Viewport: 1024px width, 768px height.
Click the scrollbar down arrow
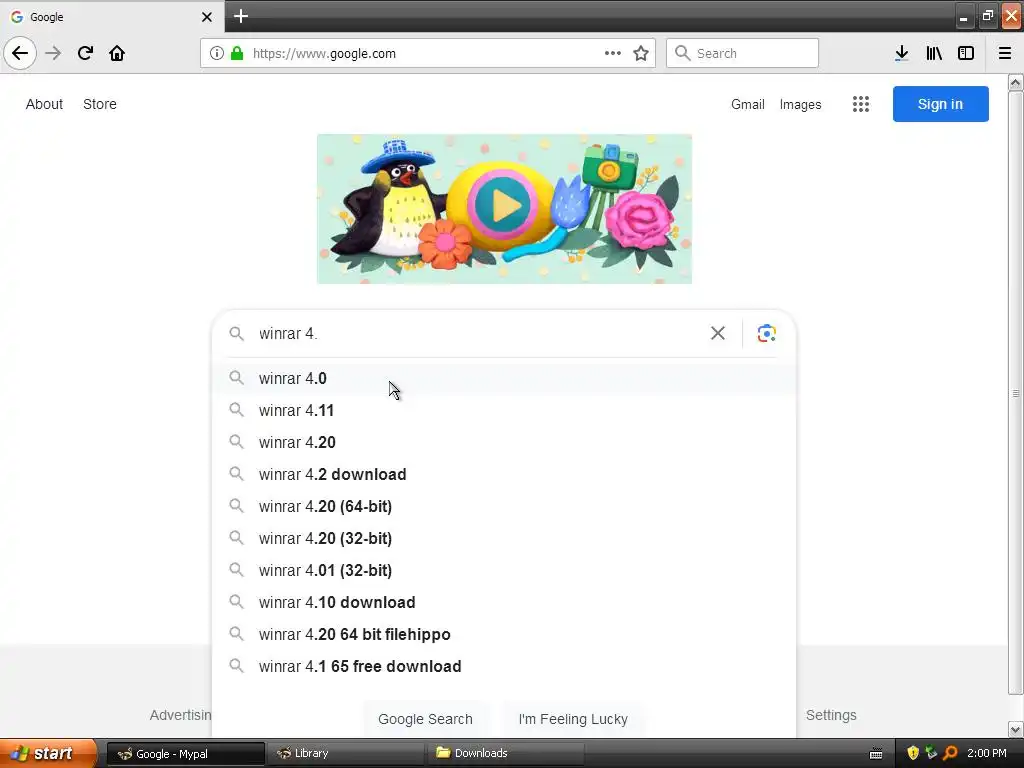click(1016, 729)
